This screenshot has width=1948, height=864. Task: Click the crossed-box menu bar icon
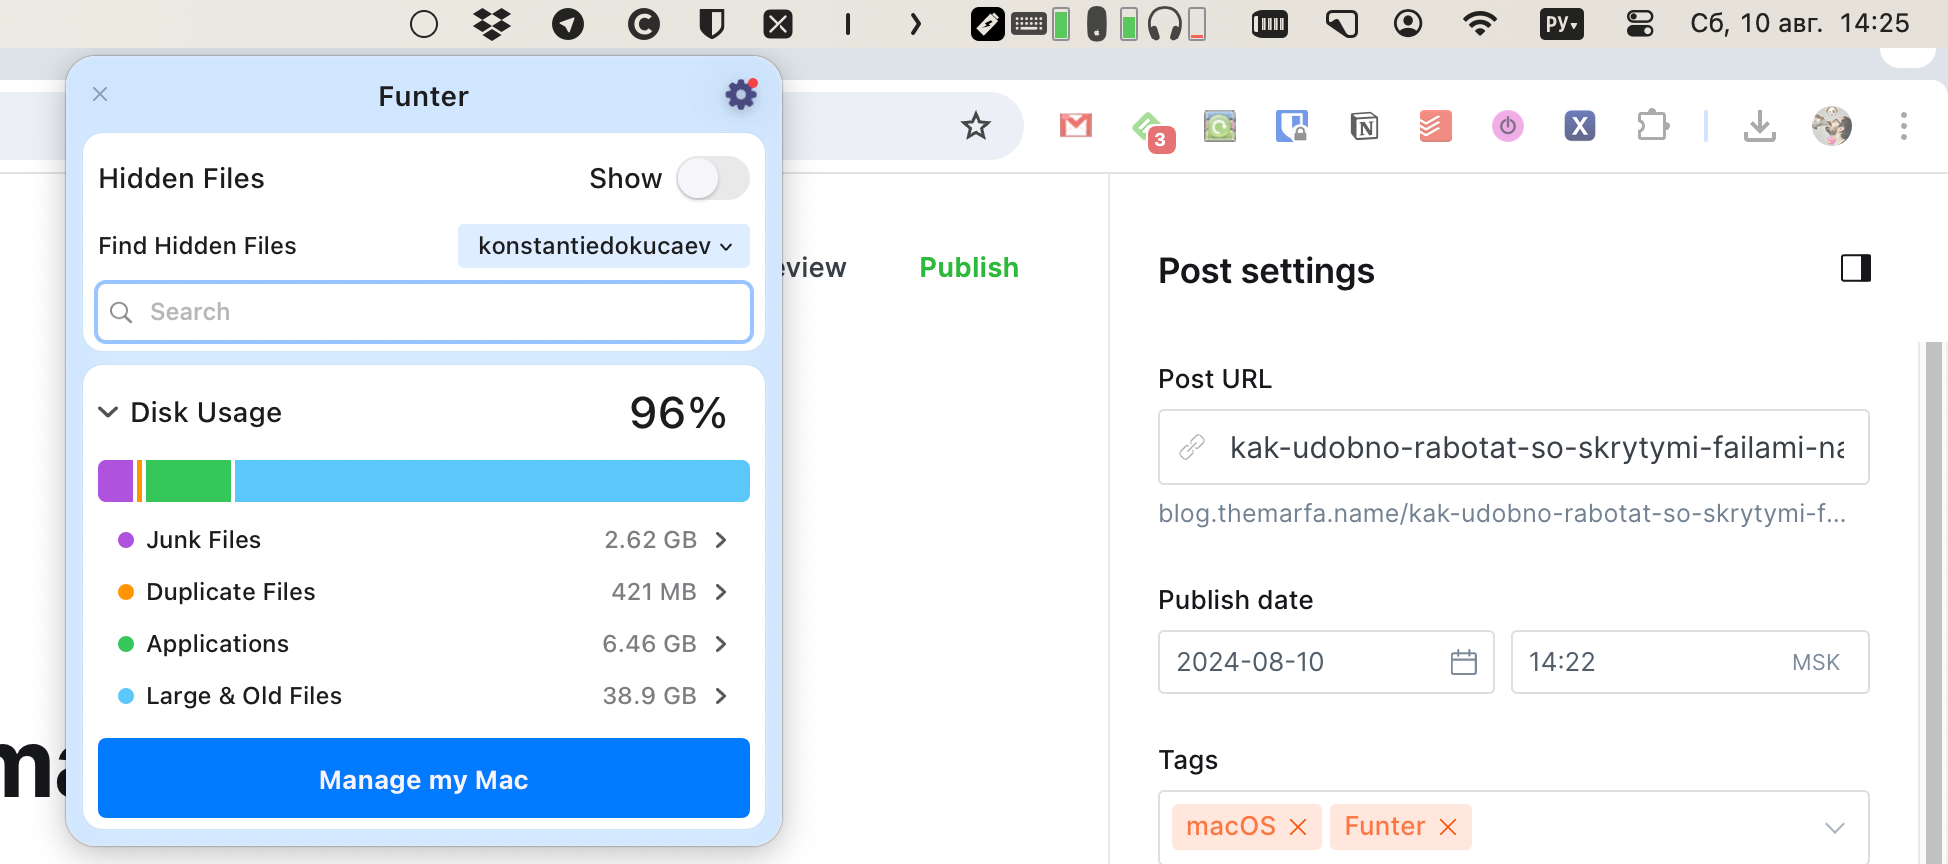click(x=778, y=24)
